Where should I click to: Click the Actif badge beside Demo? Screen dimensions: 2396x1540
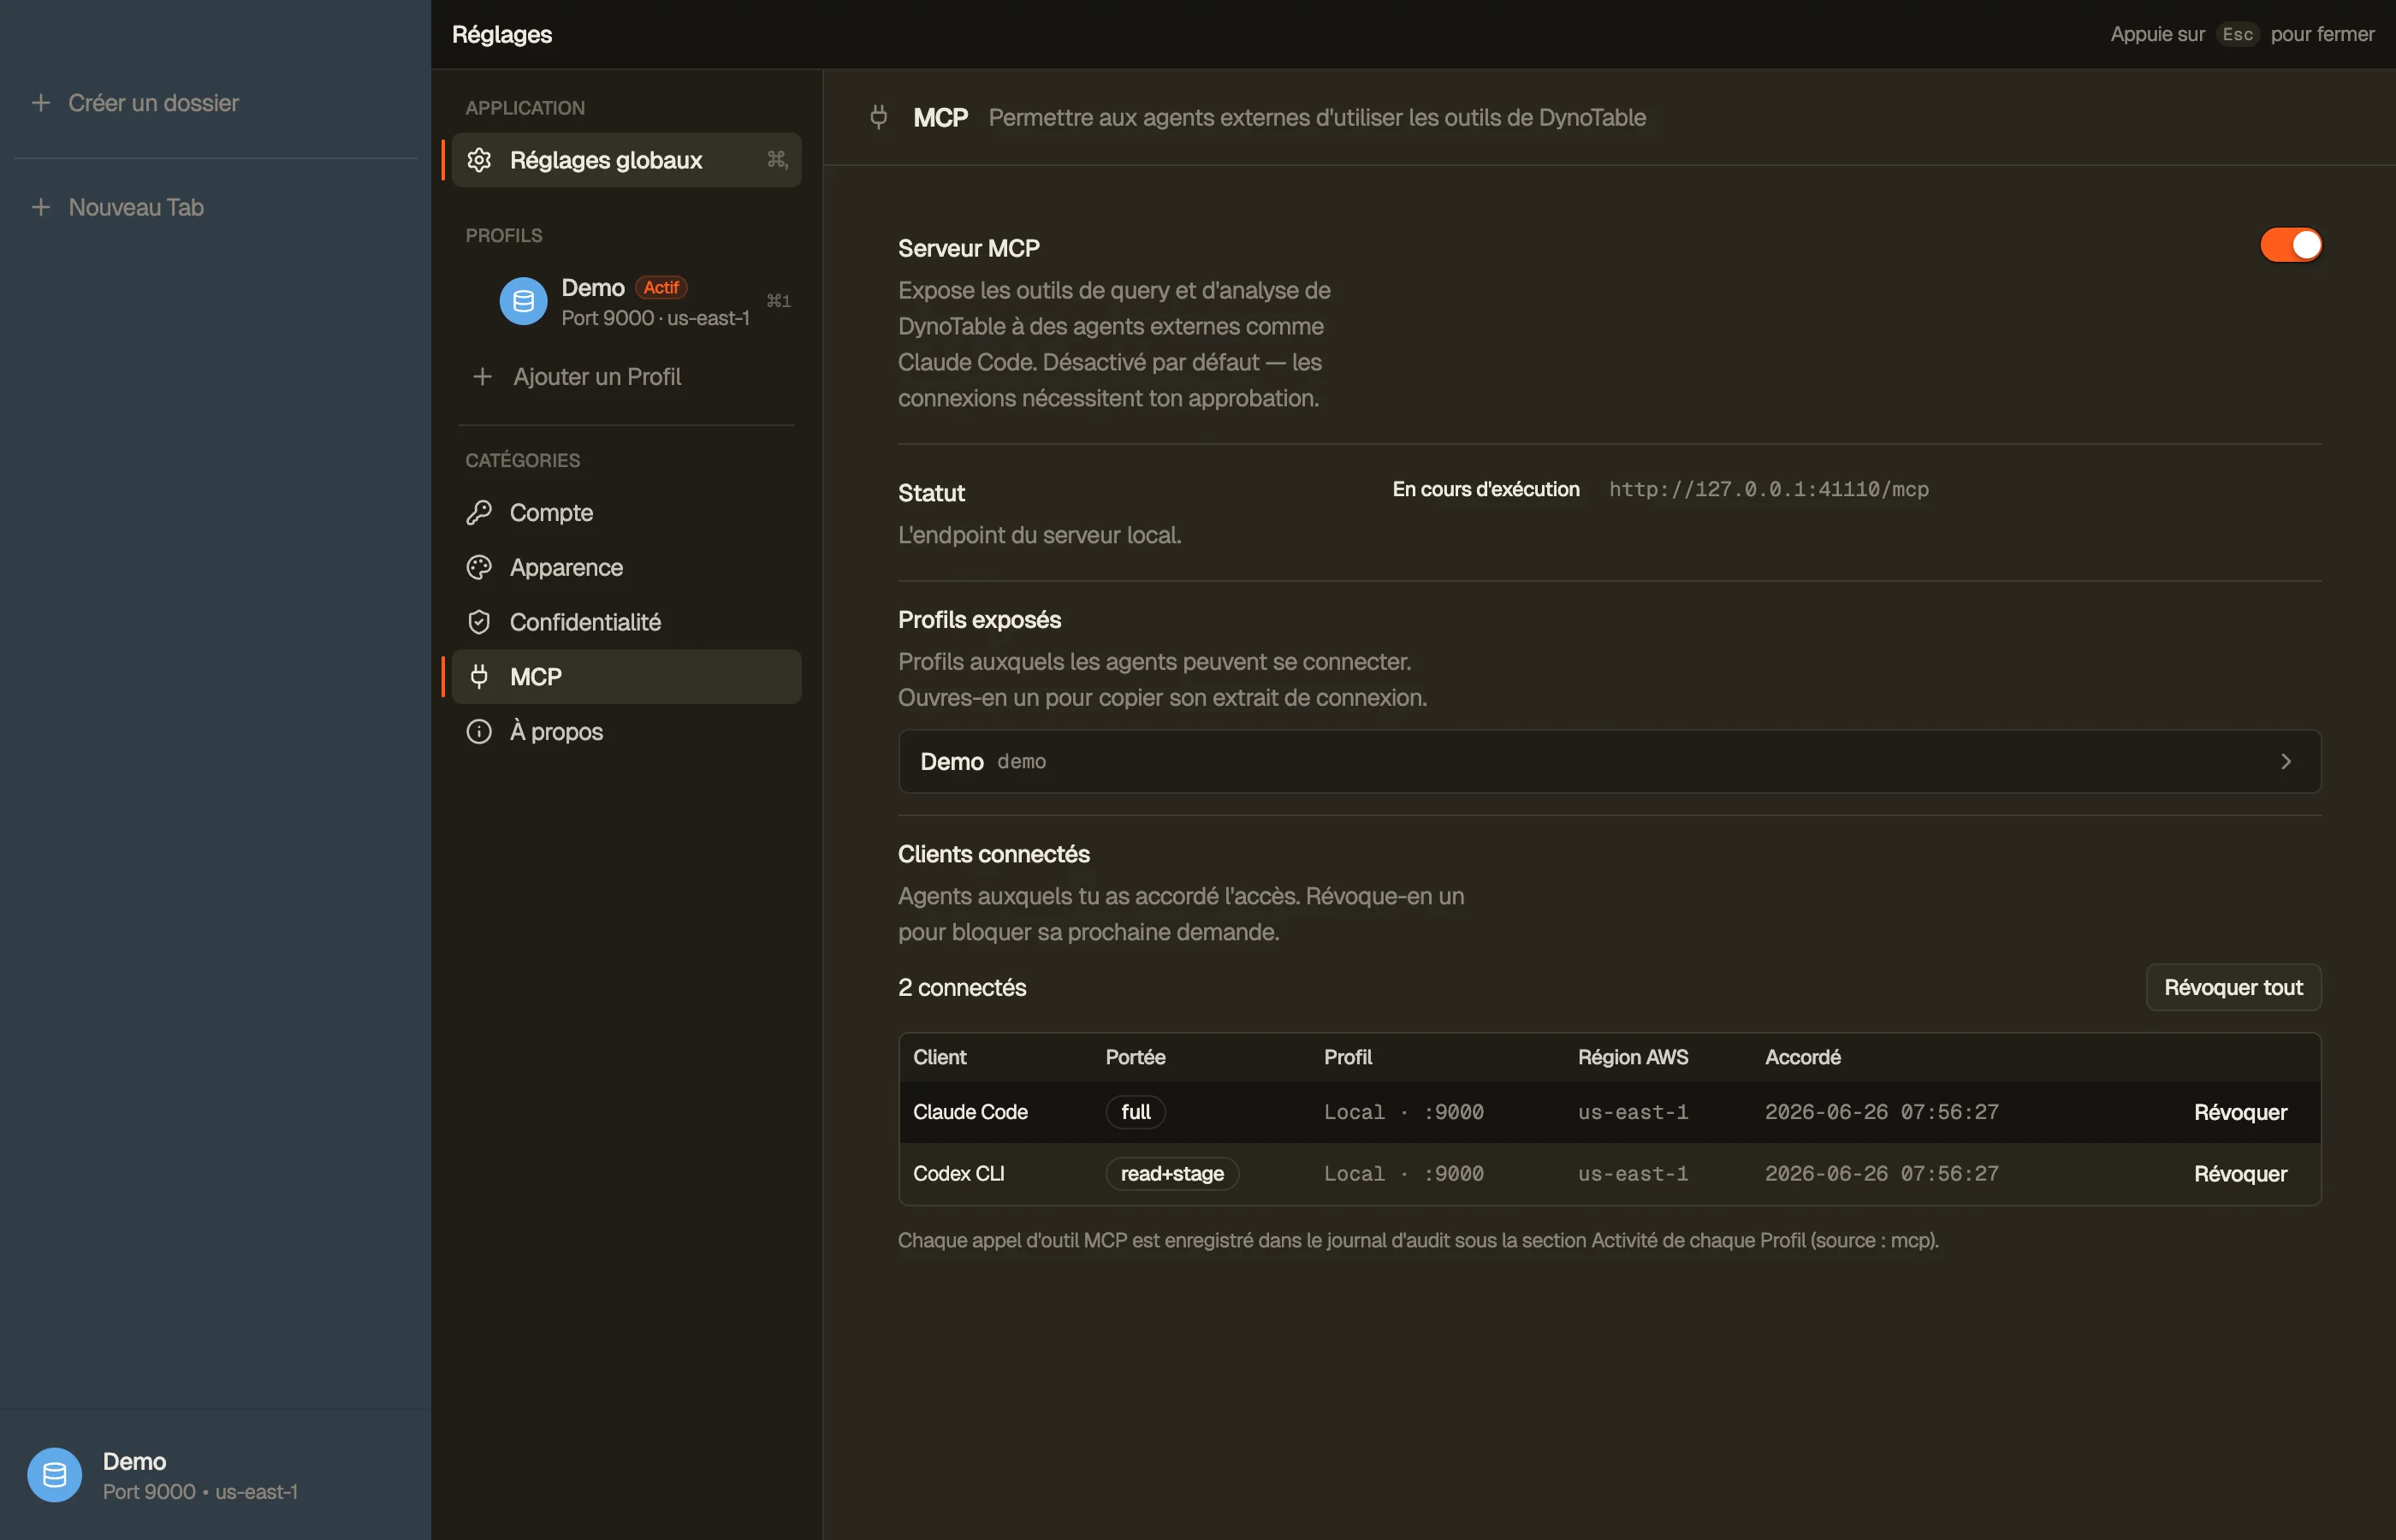tap(661, 288)
